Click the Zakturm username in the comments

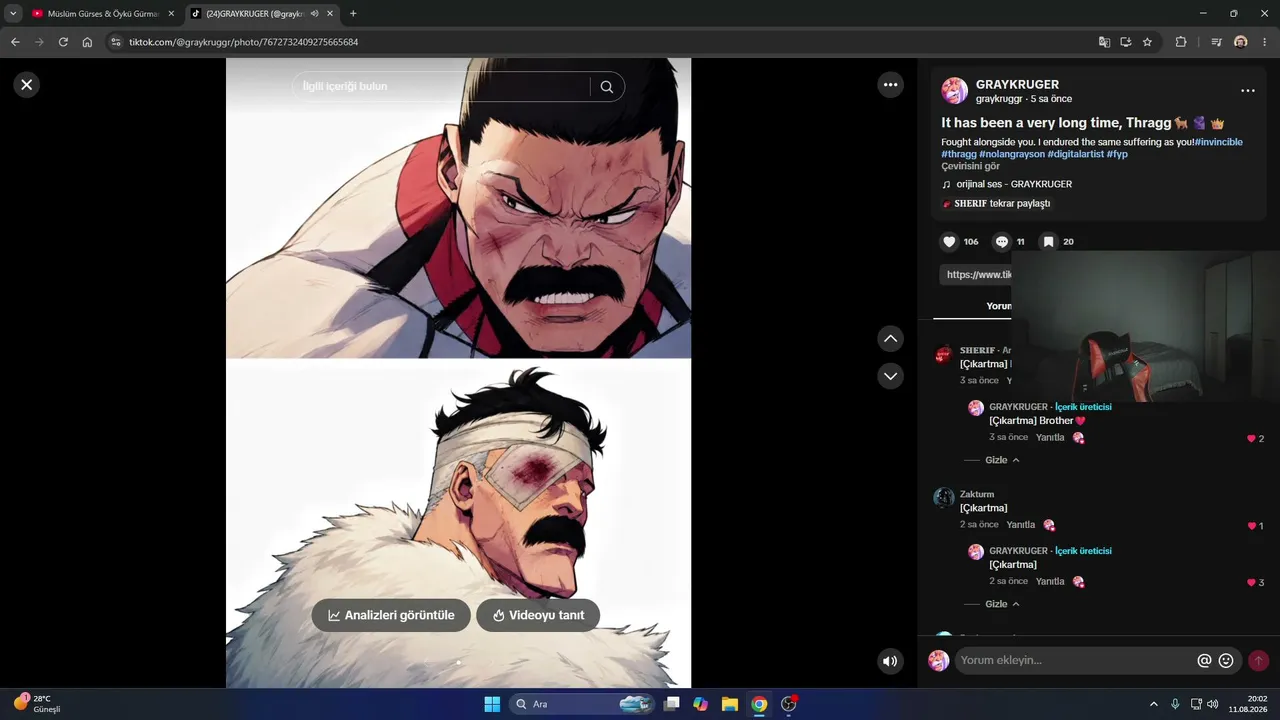click(977, 494)
